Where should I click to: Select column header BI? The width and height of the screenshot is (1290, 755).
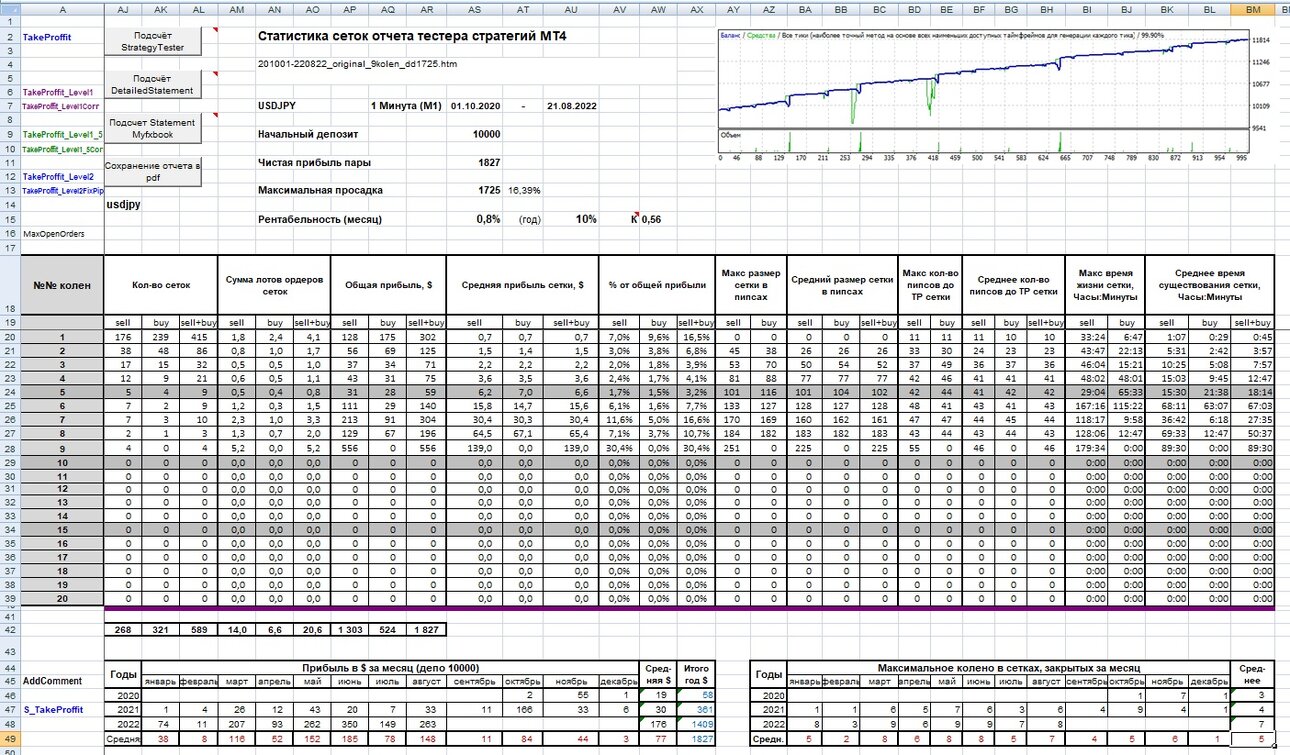pyautogui.click(x=1086, y=8)
